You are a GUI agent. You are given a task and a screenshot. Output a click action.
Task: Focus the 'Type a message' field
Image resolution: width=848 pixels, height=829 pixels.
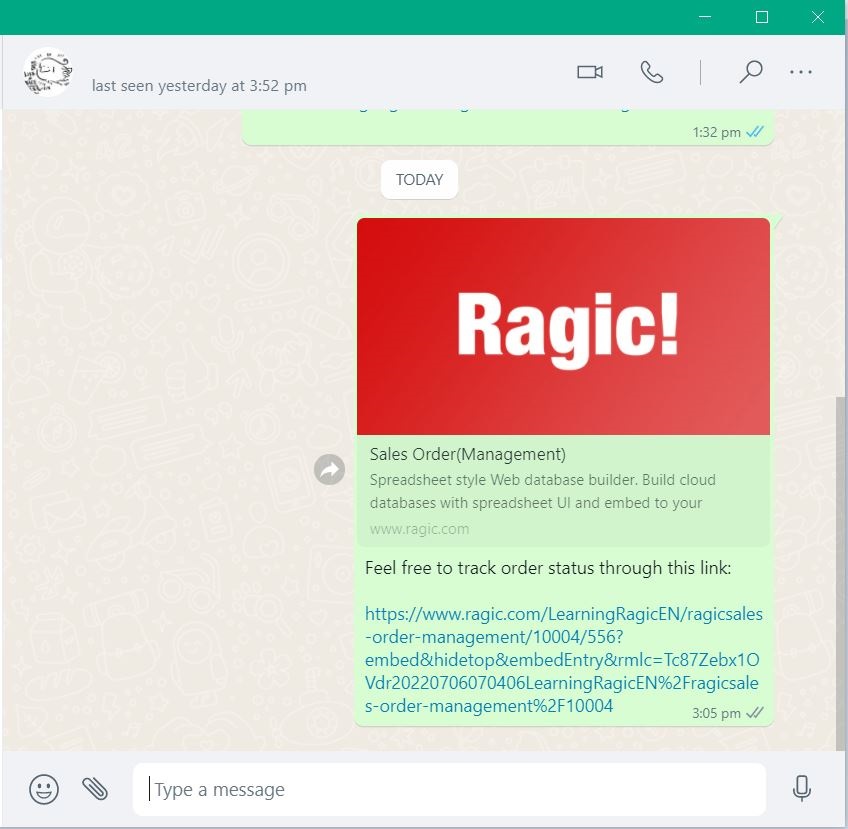(449, 790)
